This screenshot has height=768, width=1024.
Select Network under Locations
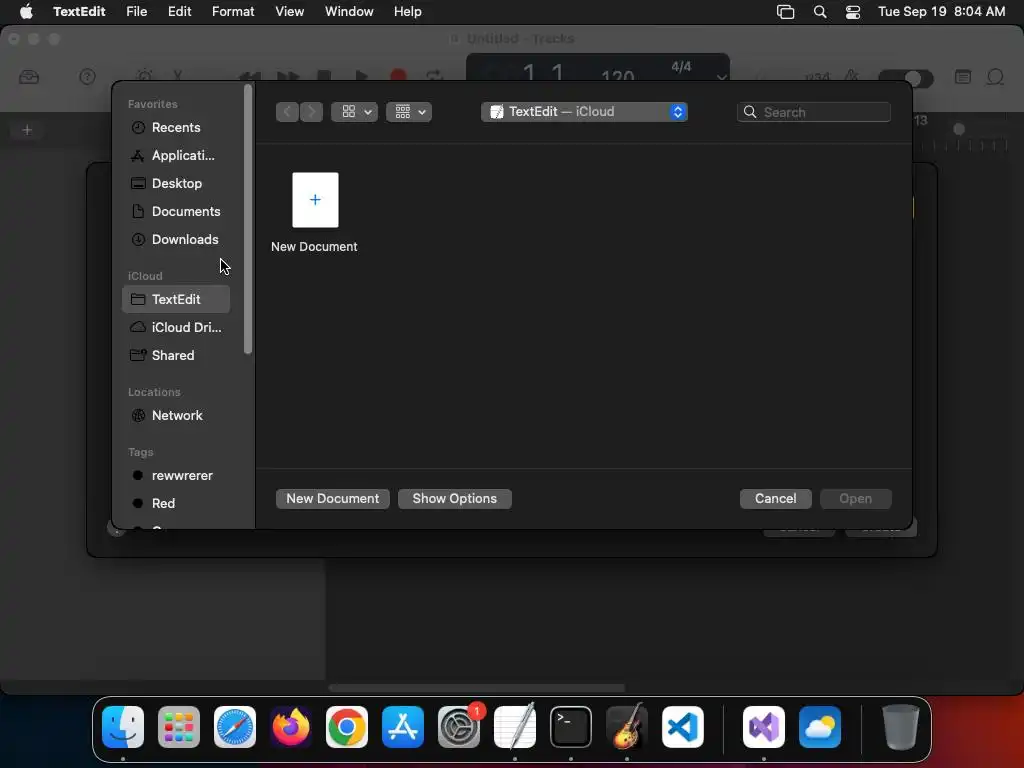[x=175, y=415]
